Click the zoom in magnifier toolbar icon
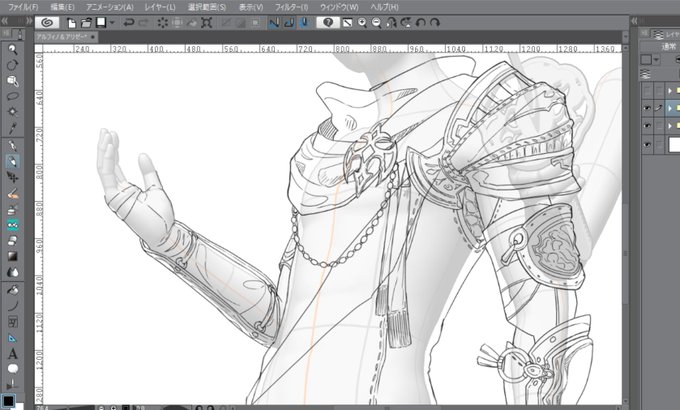Image resolution: width=680 pixels, height=410 pixels. (x=362, y=23)
